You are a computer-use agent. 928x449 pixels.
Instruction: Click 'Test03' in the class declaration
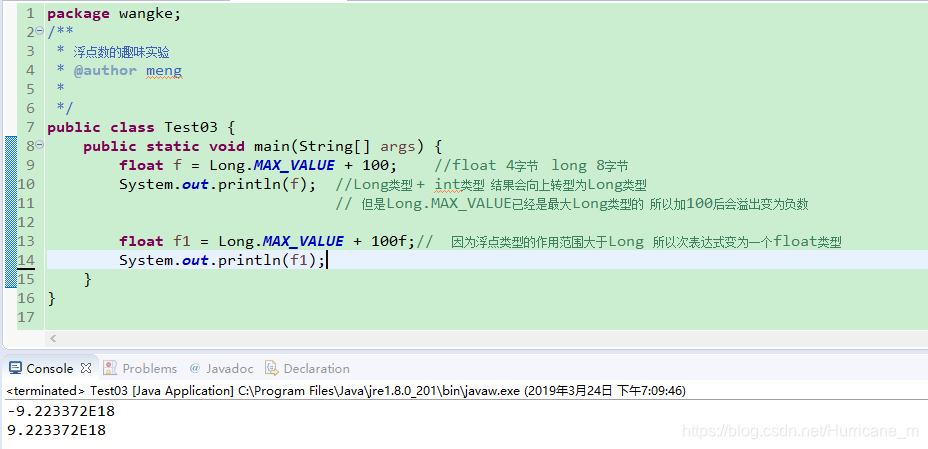point(191,127)
